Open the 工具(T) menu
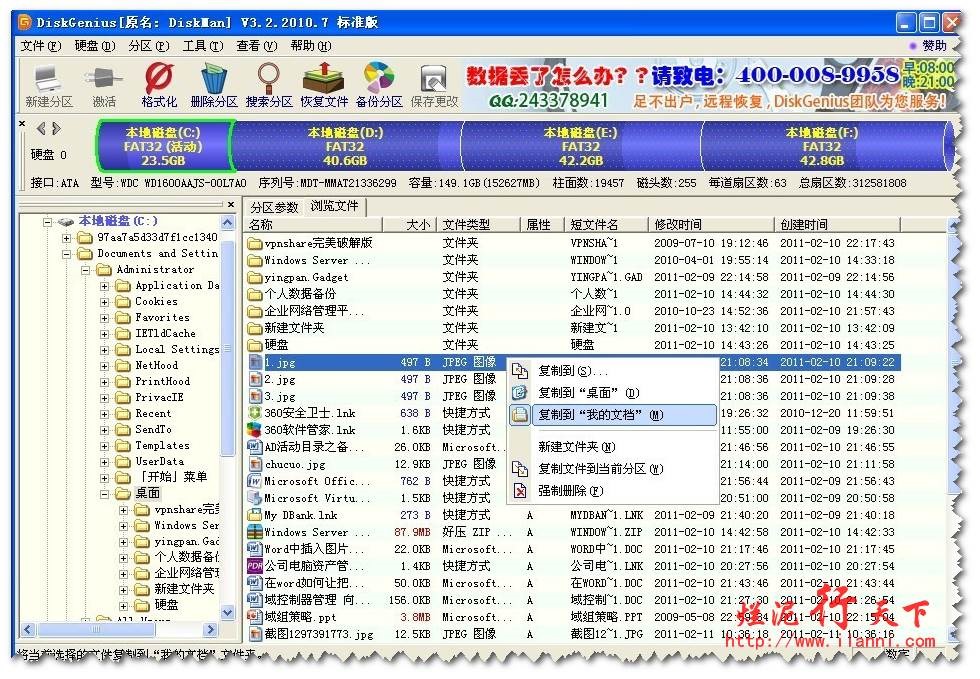This screenshot has height=679, width=980. click(x=202, y=46)
